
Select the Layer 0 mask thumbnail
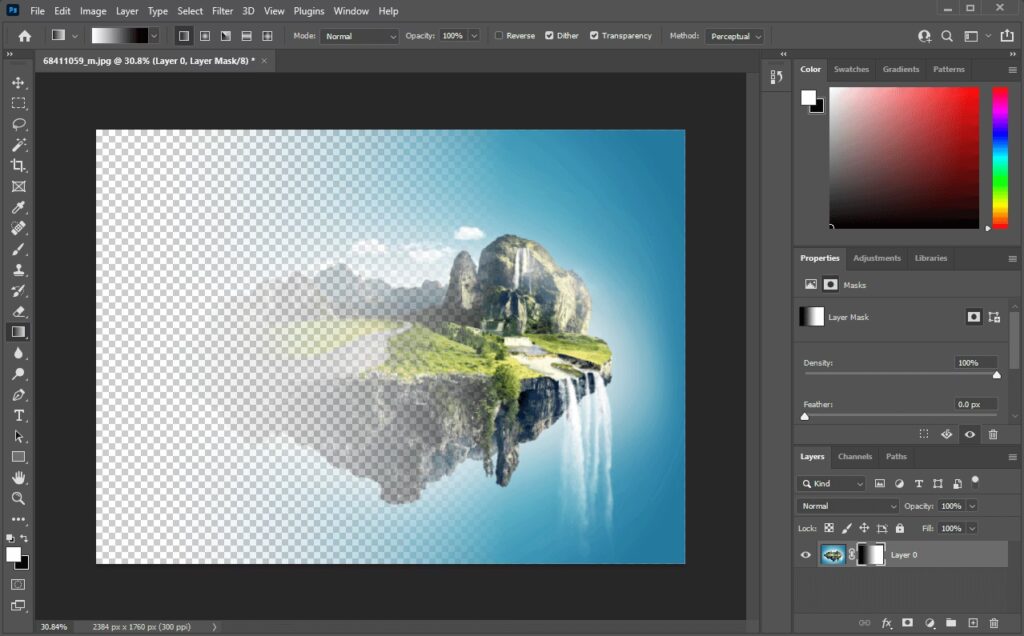click(871, 554)
